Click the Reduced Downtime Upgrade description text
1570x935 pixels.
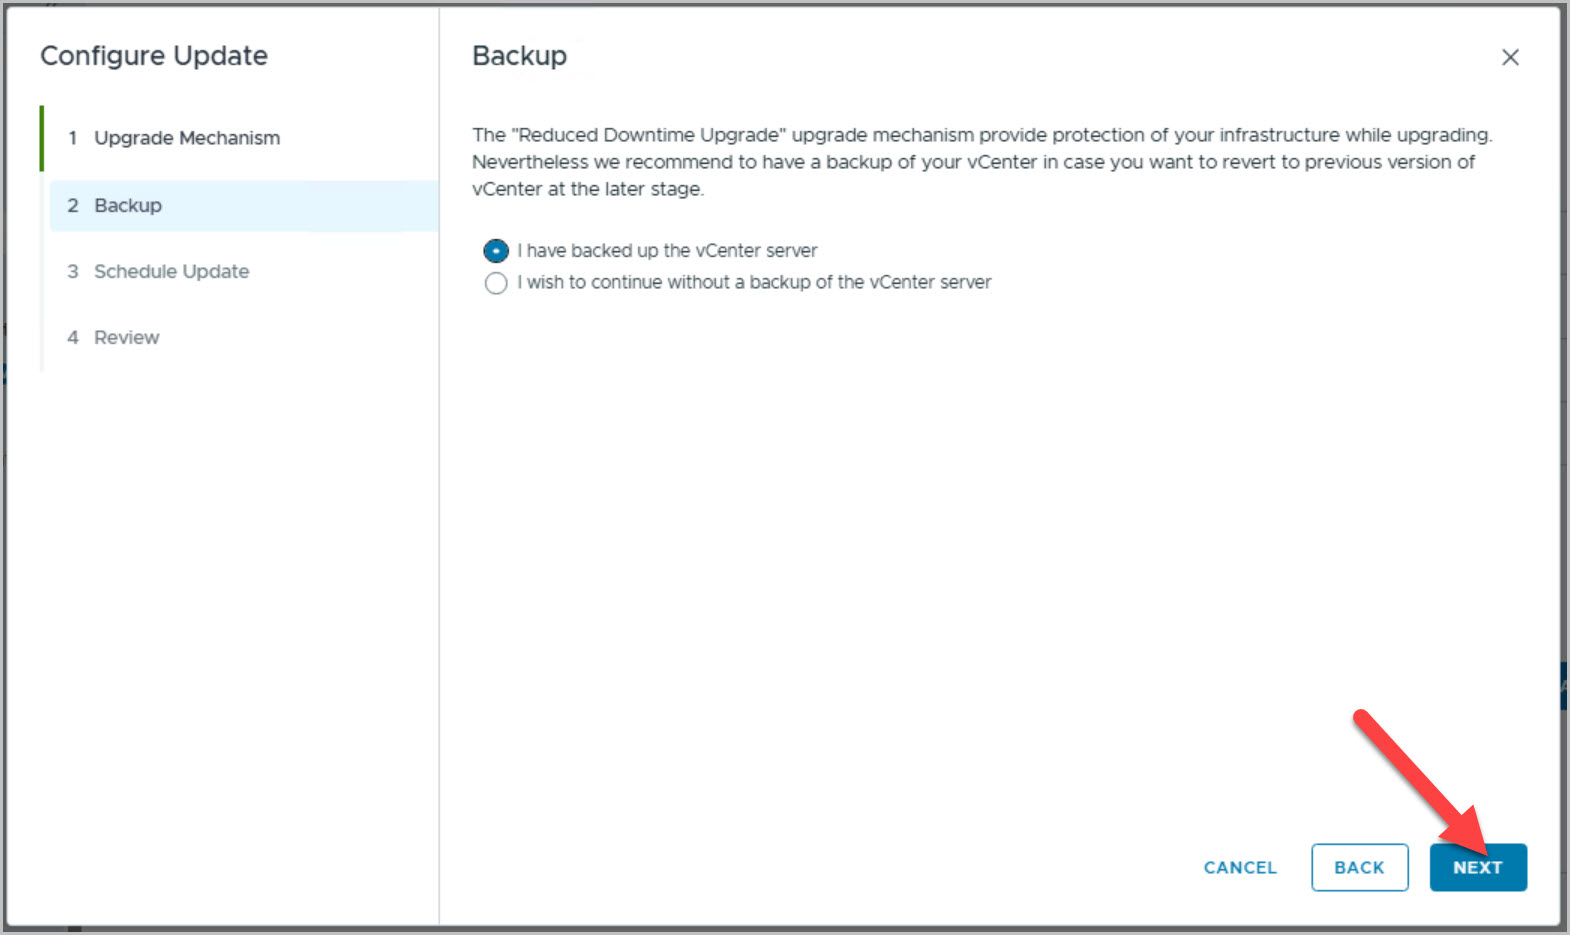(x=980, y=162)
